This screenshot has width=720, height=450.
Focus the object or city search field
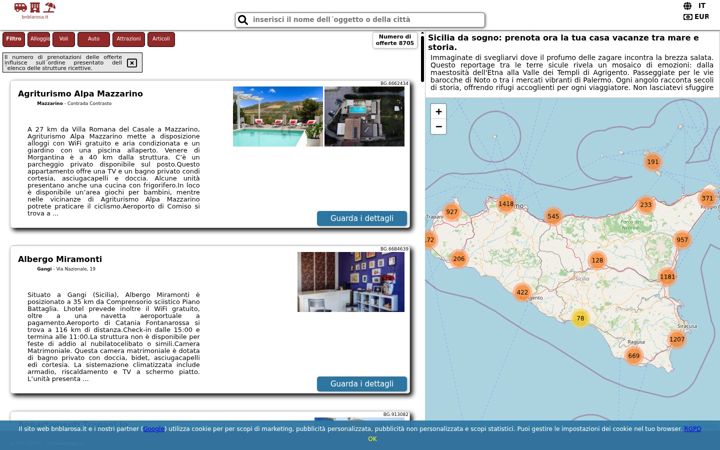360,20
